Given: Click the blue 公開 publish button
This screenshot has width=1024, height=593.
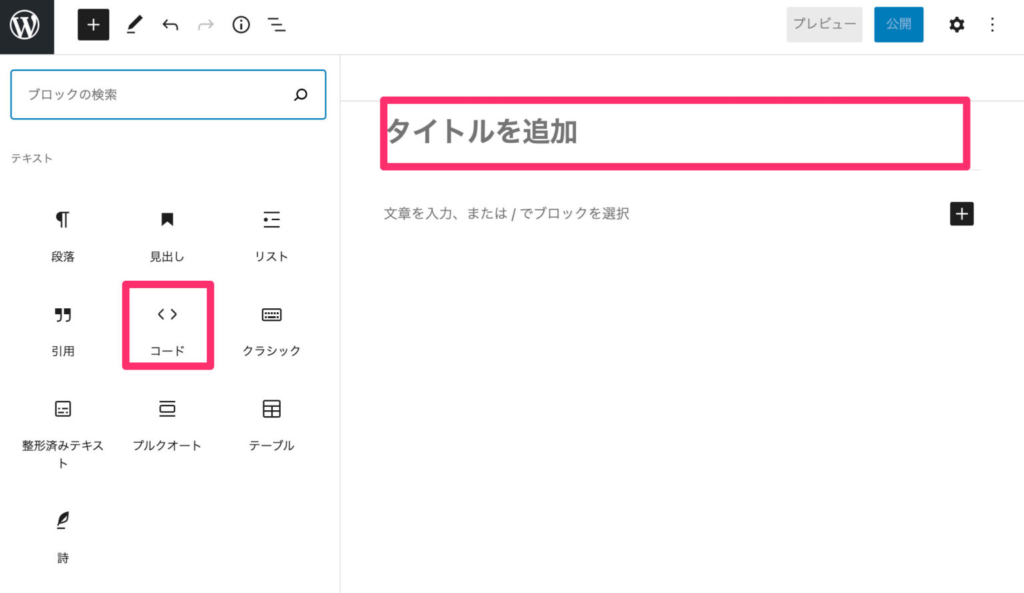Looking at the screenshot, I should (899, 25).
